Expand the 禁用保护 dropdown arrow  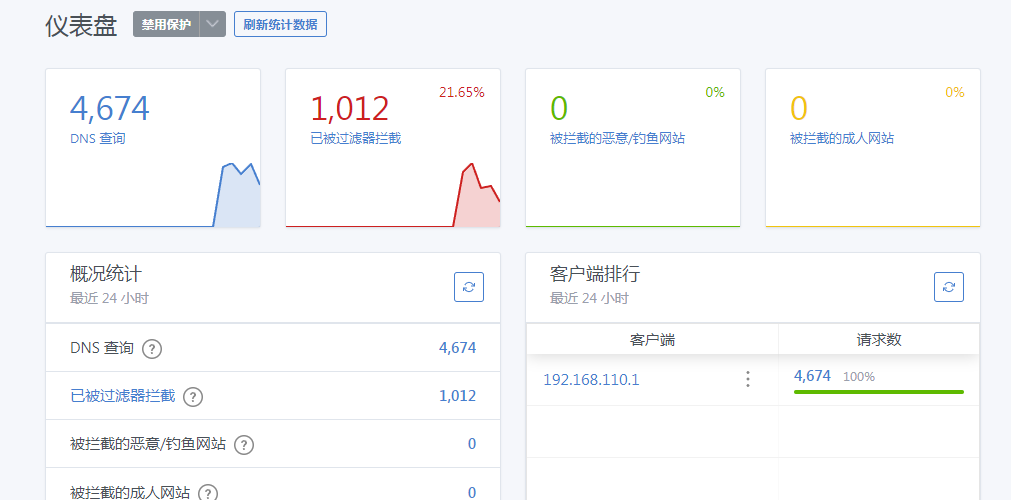click(x=212, y=25)
